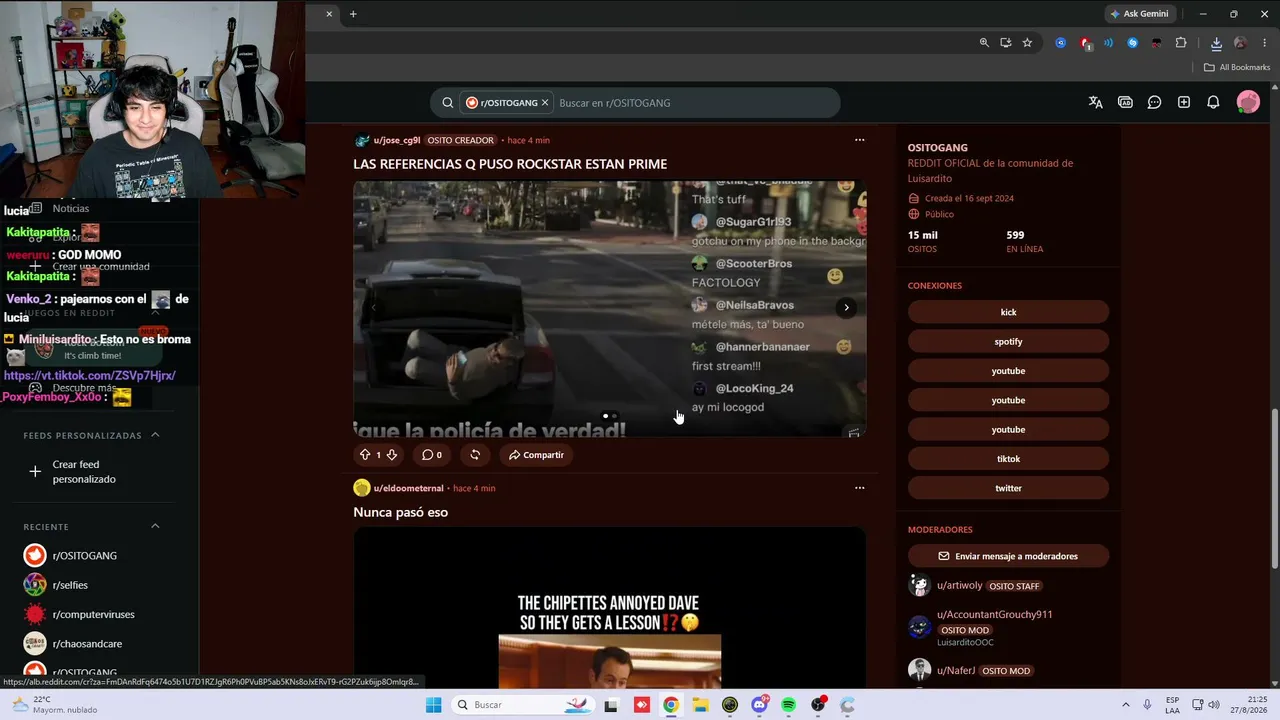Open Reddit chat messages
The width and height of the screenshot is (1280, 720).
tap(1154, 102)
